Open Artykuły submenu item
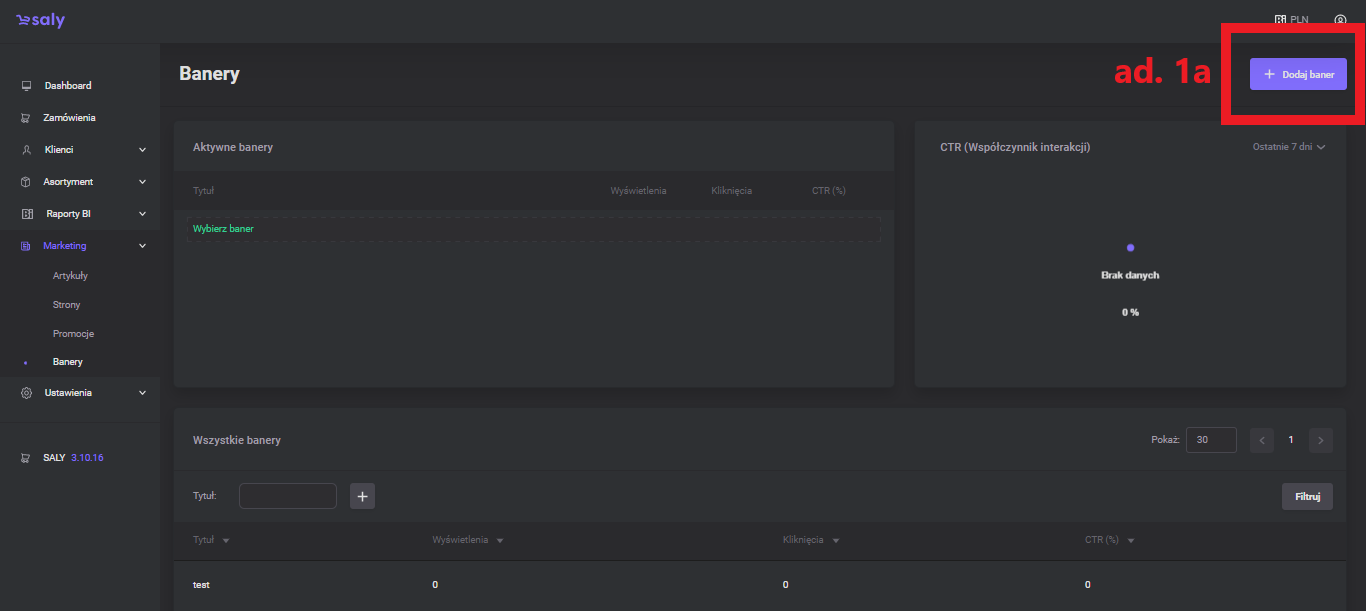This screenshot has width=1366, height=611. point(70,276)
